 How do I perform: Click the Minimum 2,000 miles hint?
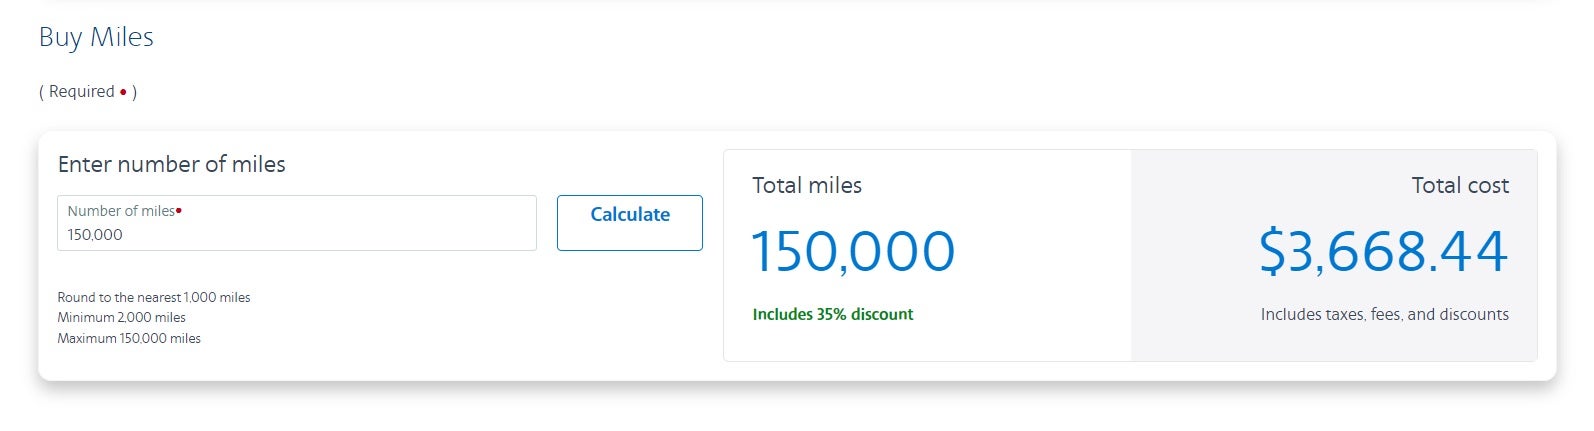(121, 318)
